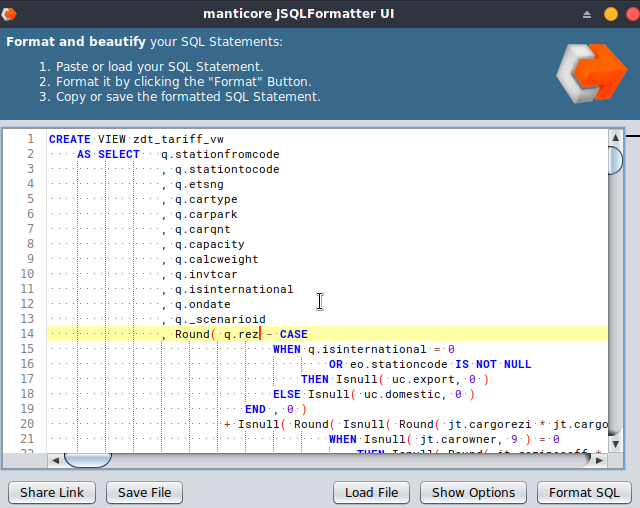Click the horizontal scrollbar right arrow

click(x=599, y=460)
